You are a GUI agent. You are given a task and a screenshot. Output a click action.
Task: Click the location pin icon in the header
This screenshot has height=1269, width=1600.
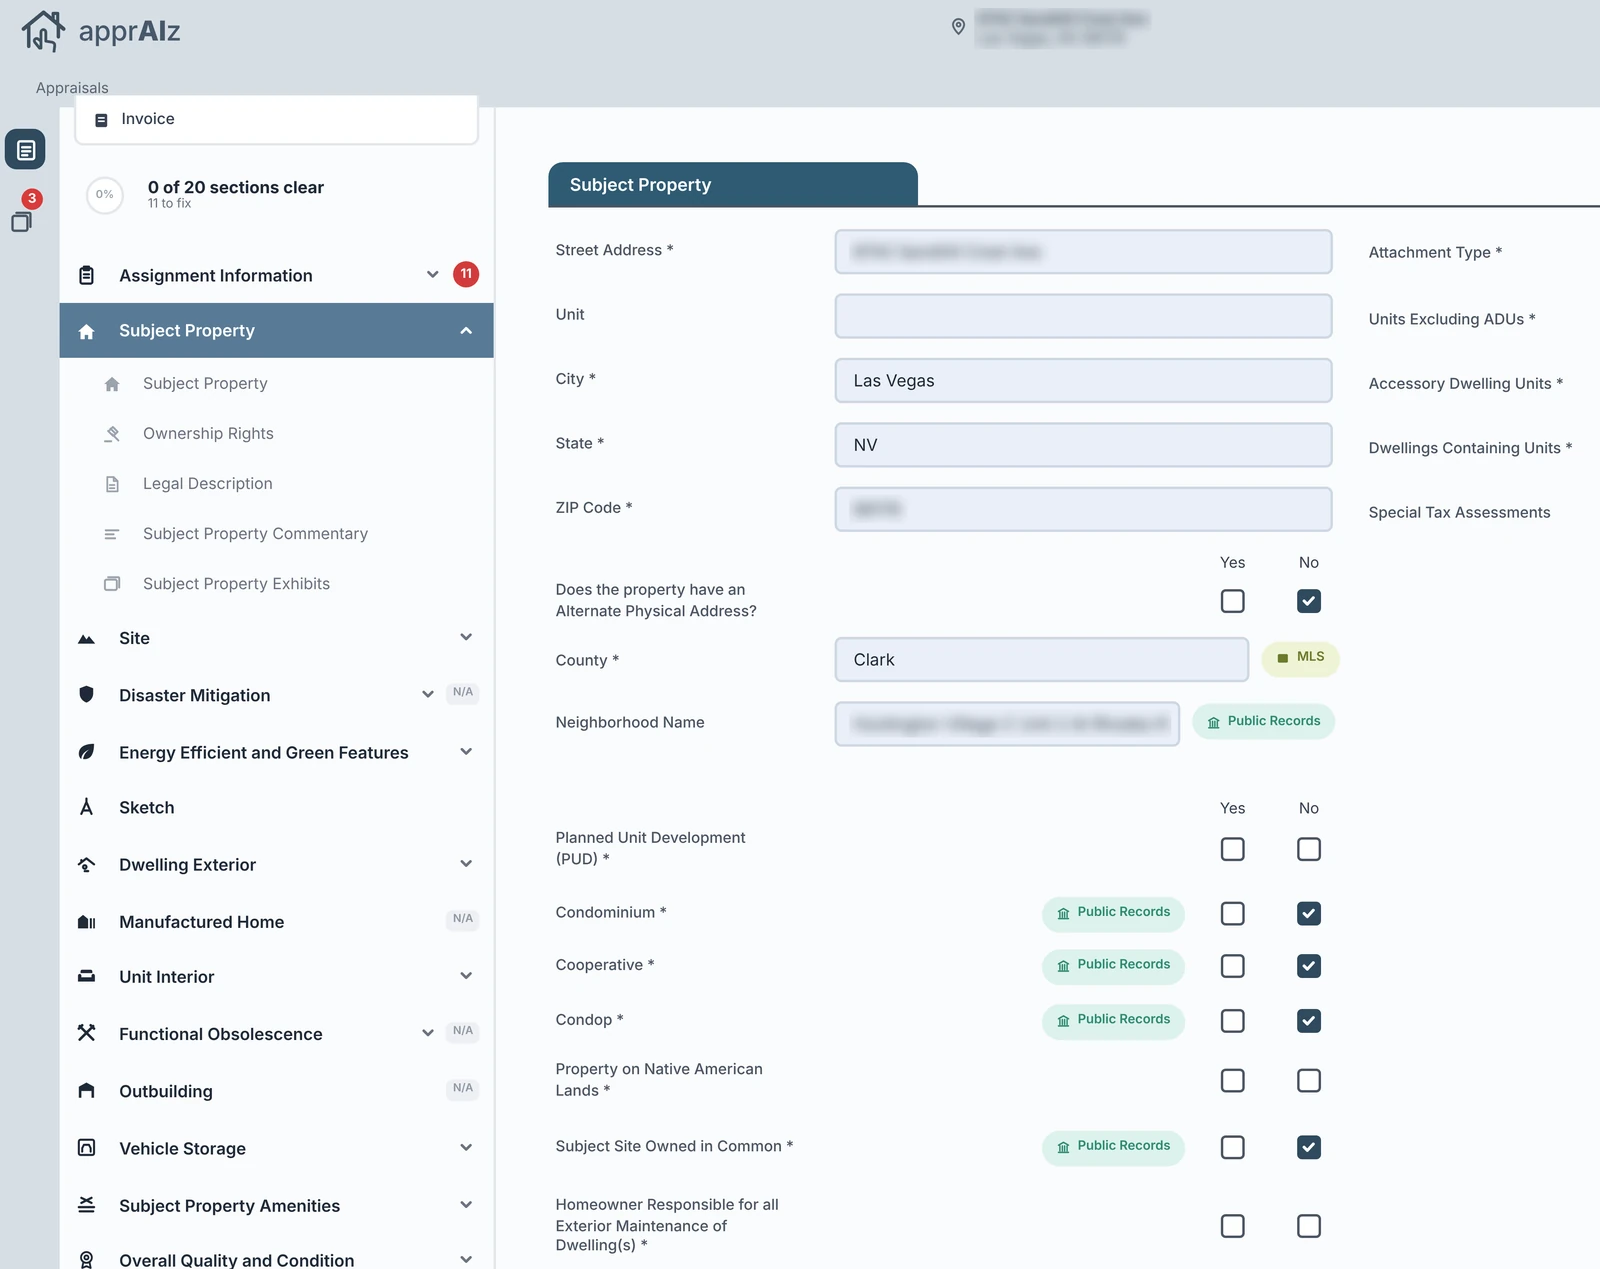tap(958, 26)
